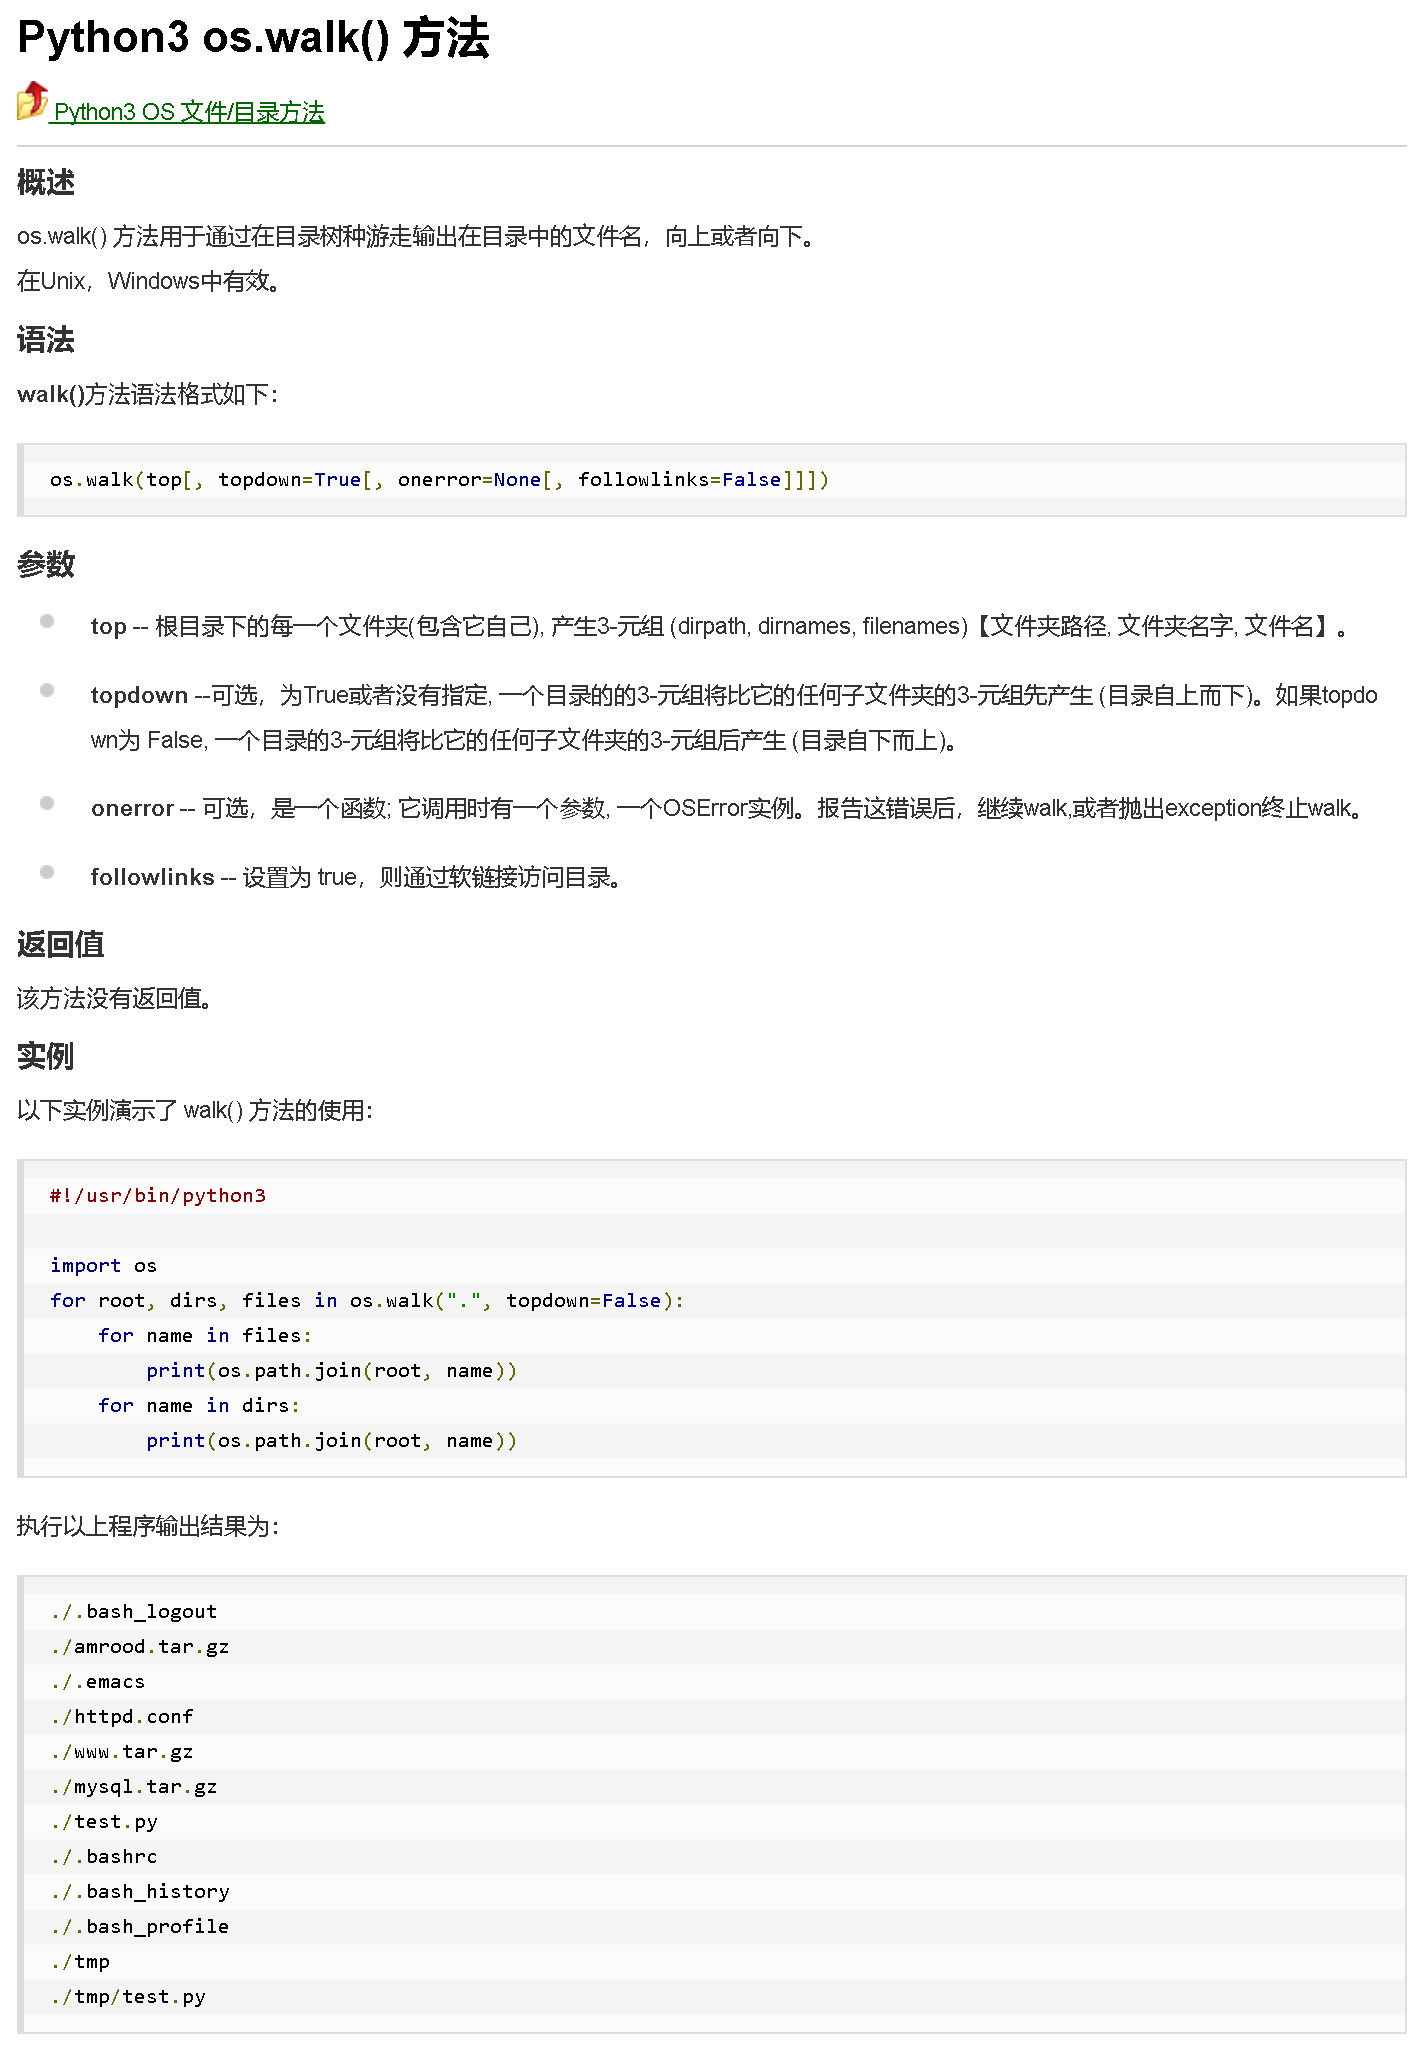Click the top parameter name
This screenshot has width=1418, height=2047.
pyautogui.click(x=108, y=627)
